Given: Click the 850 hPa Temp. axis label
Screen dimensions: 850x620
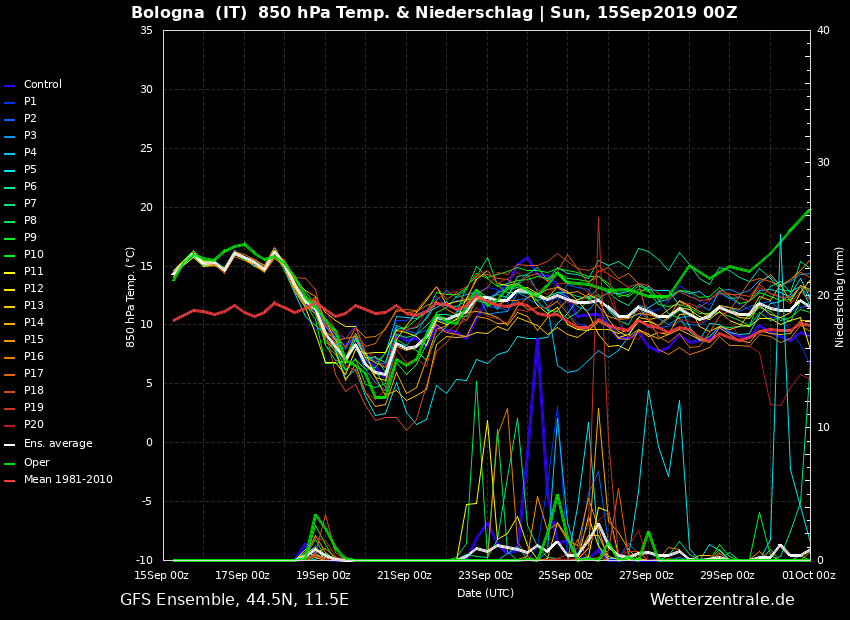Looking at the screenshot, I should pyautogui.click(x=131, y=296).
